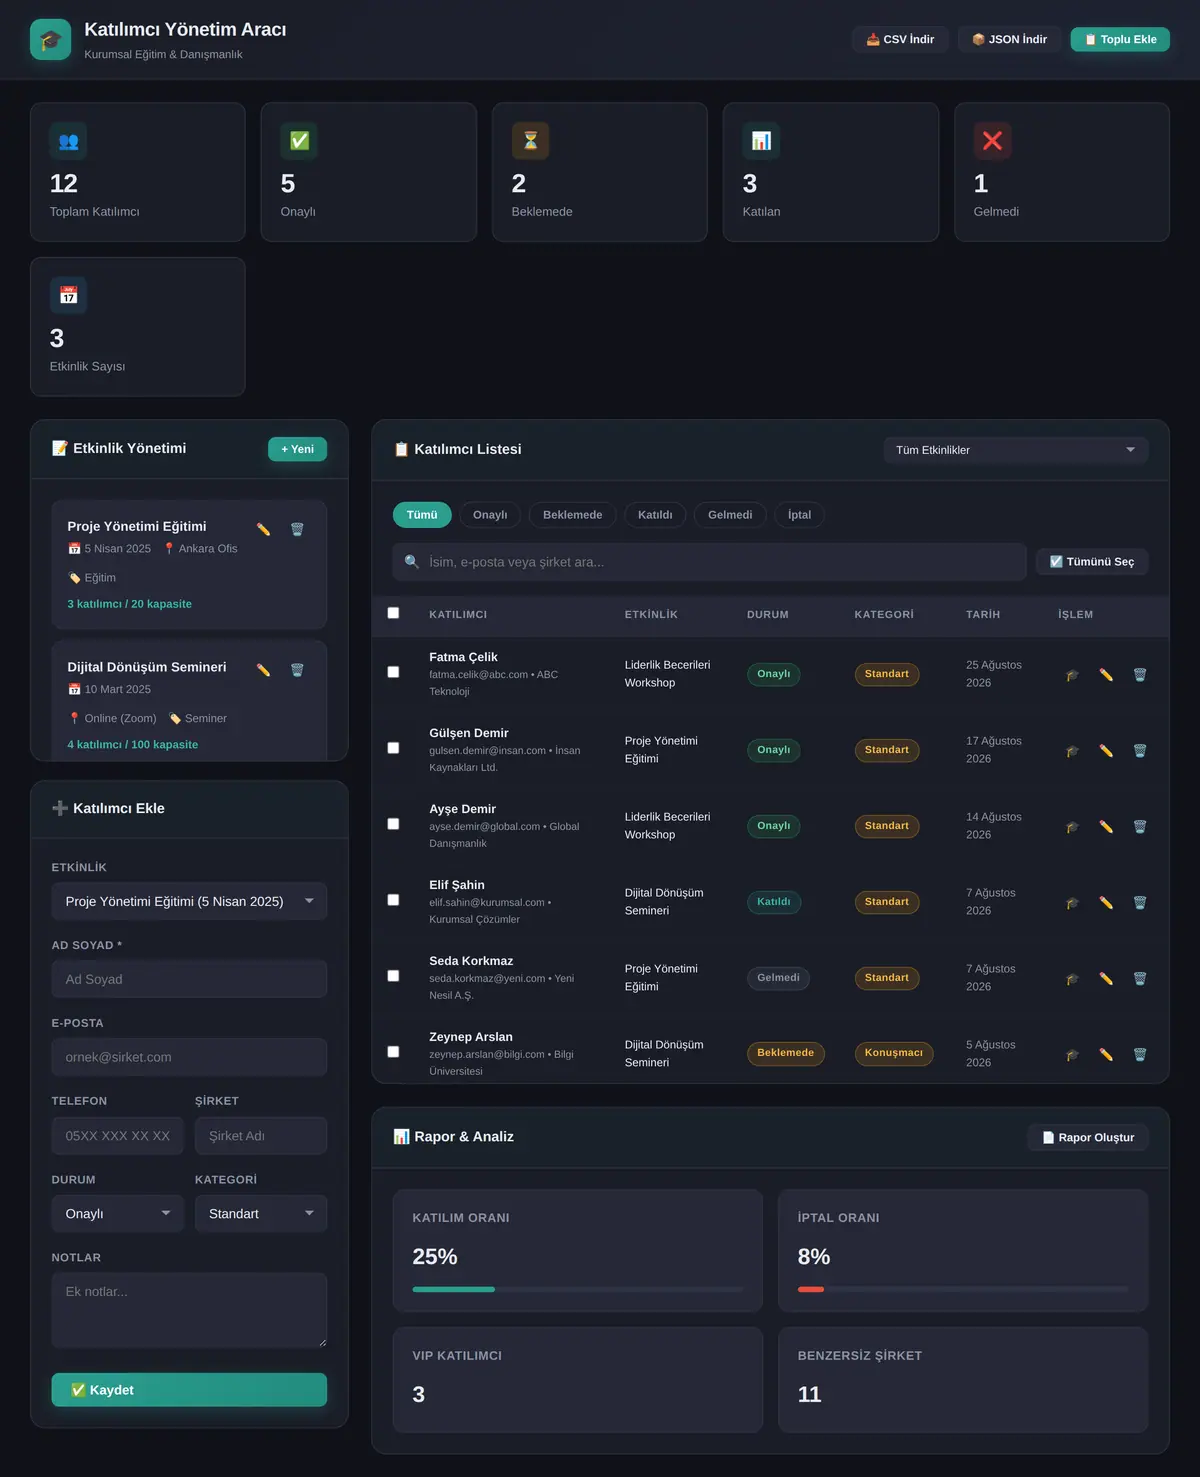Image resolution: width=1200 pixels, height=1477 pixels.
Task: Tick the Seda Korkmaz row checkbox
Action: (393, 976)
